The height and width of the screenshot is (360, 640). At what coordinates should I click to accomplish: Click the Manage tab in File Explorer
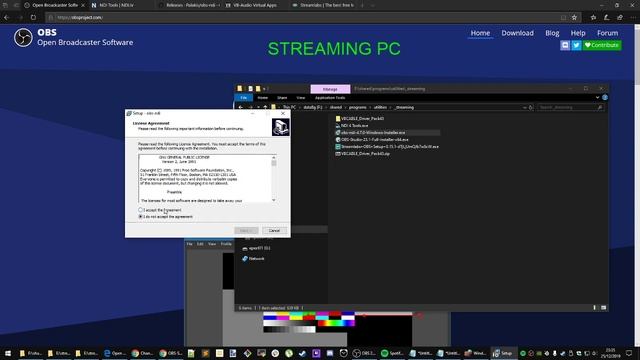pyautogui.click(x=330, y=89)
